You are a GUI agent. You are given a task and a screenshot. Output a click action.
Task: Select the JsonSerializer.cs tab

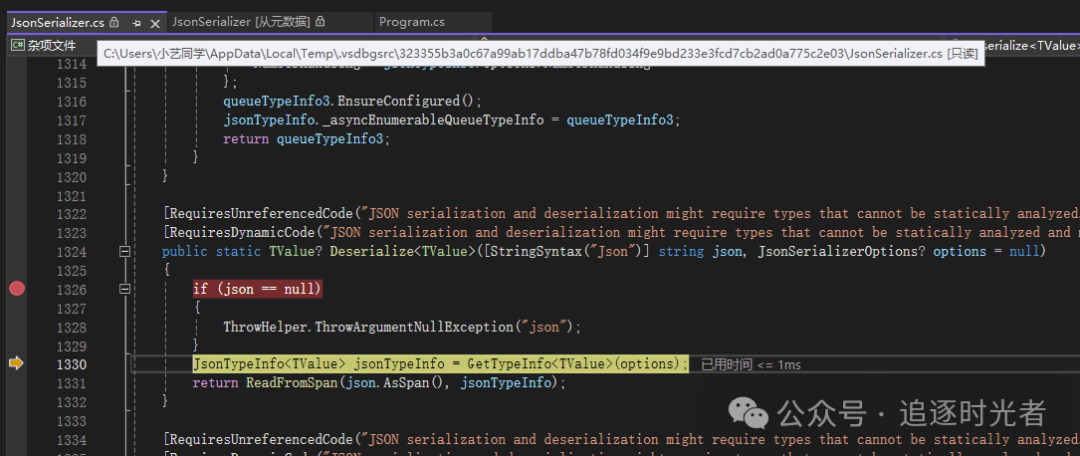coord(56,21)
